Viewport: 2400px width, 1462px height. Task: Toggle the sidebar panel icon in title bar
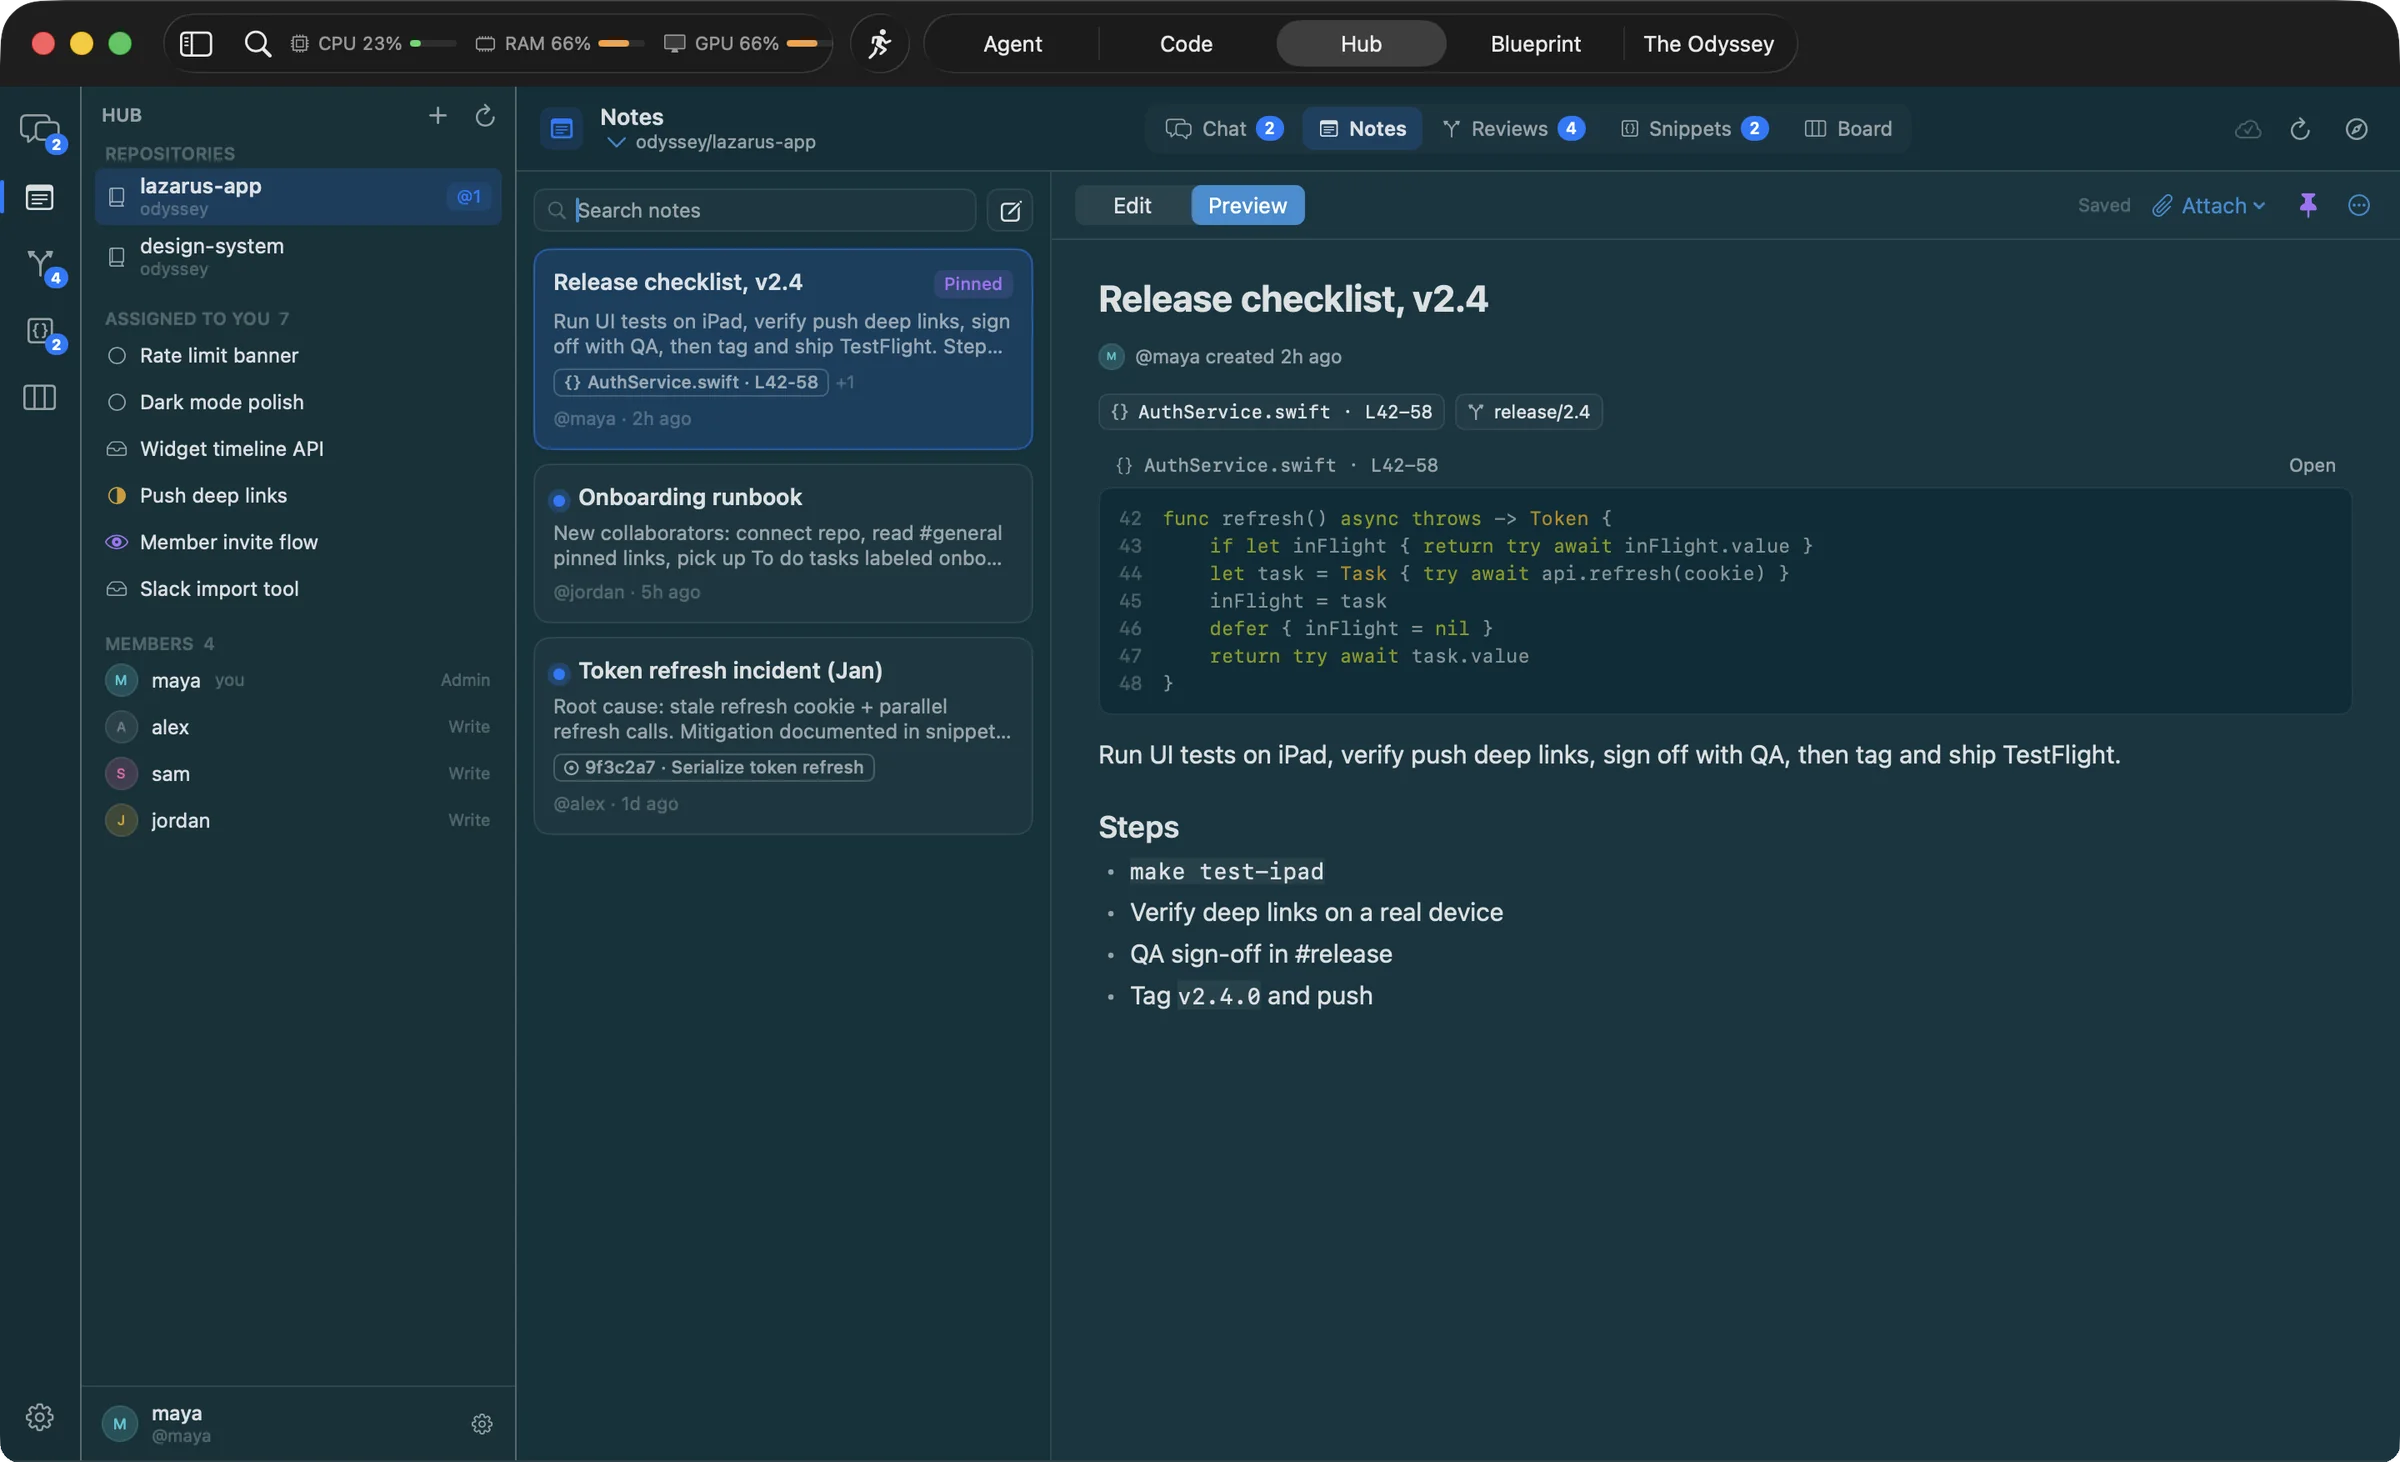[196, 44]
